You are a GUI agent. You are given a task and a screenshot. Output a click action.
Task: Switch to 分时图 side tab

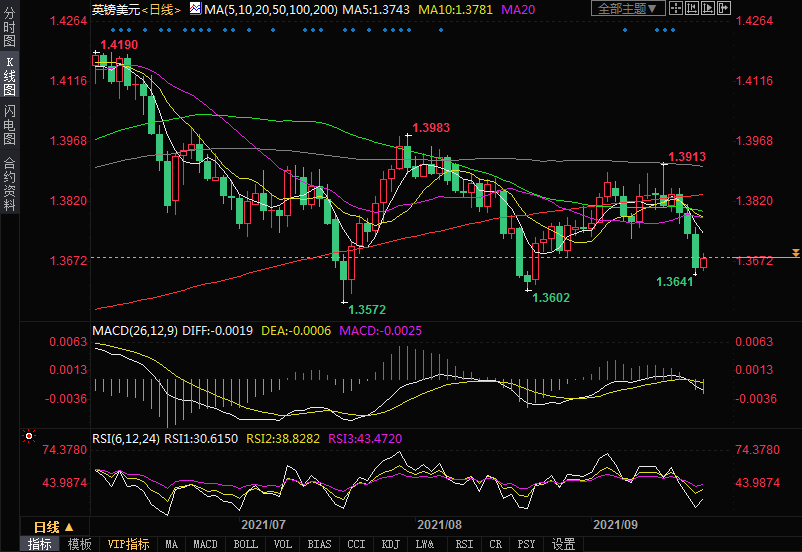(9, 28)
